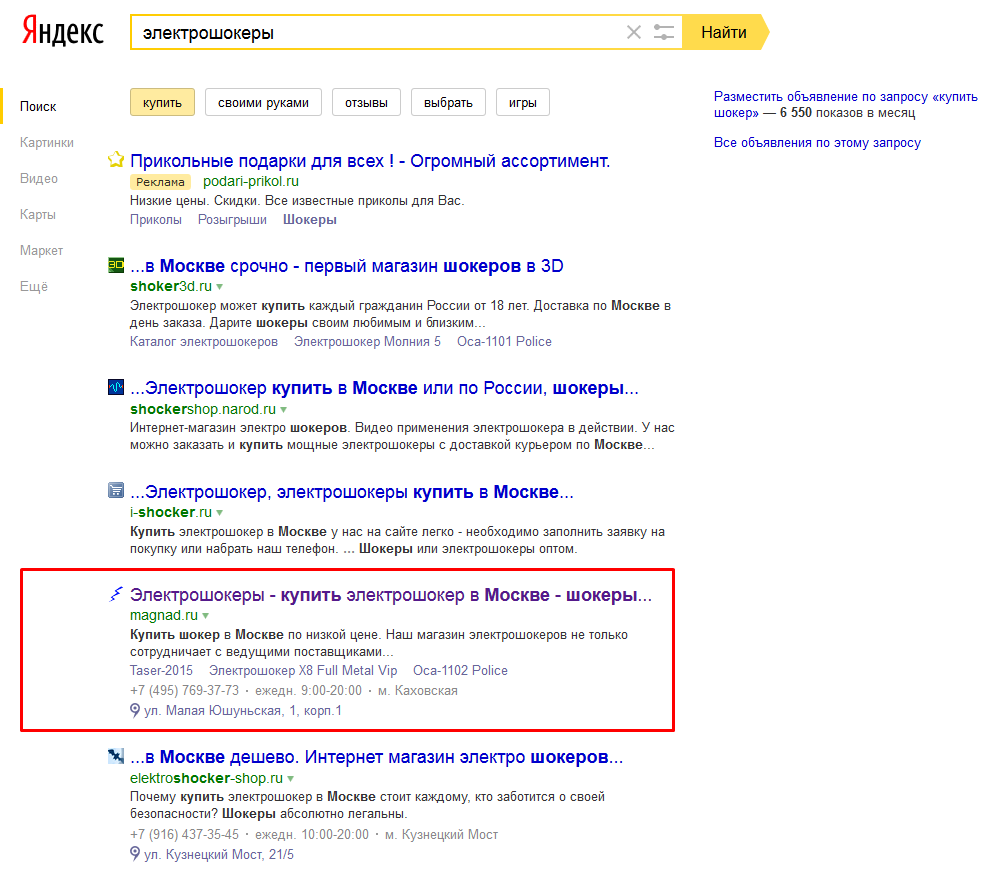Open the Шокеры sitelink

pyautogui.click(x=310, y=220)
